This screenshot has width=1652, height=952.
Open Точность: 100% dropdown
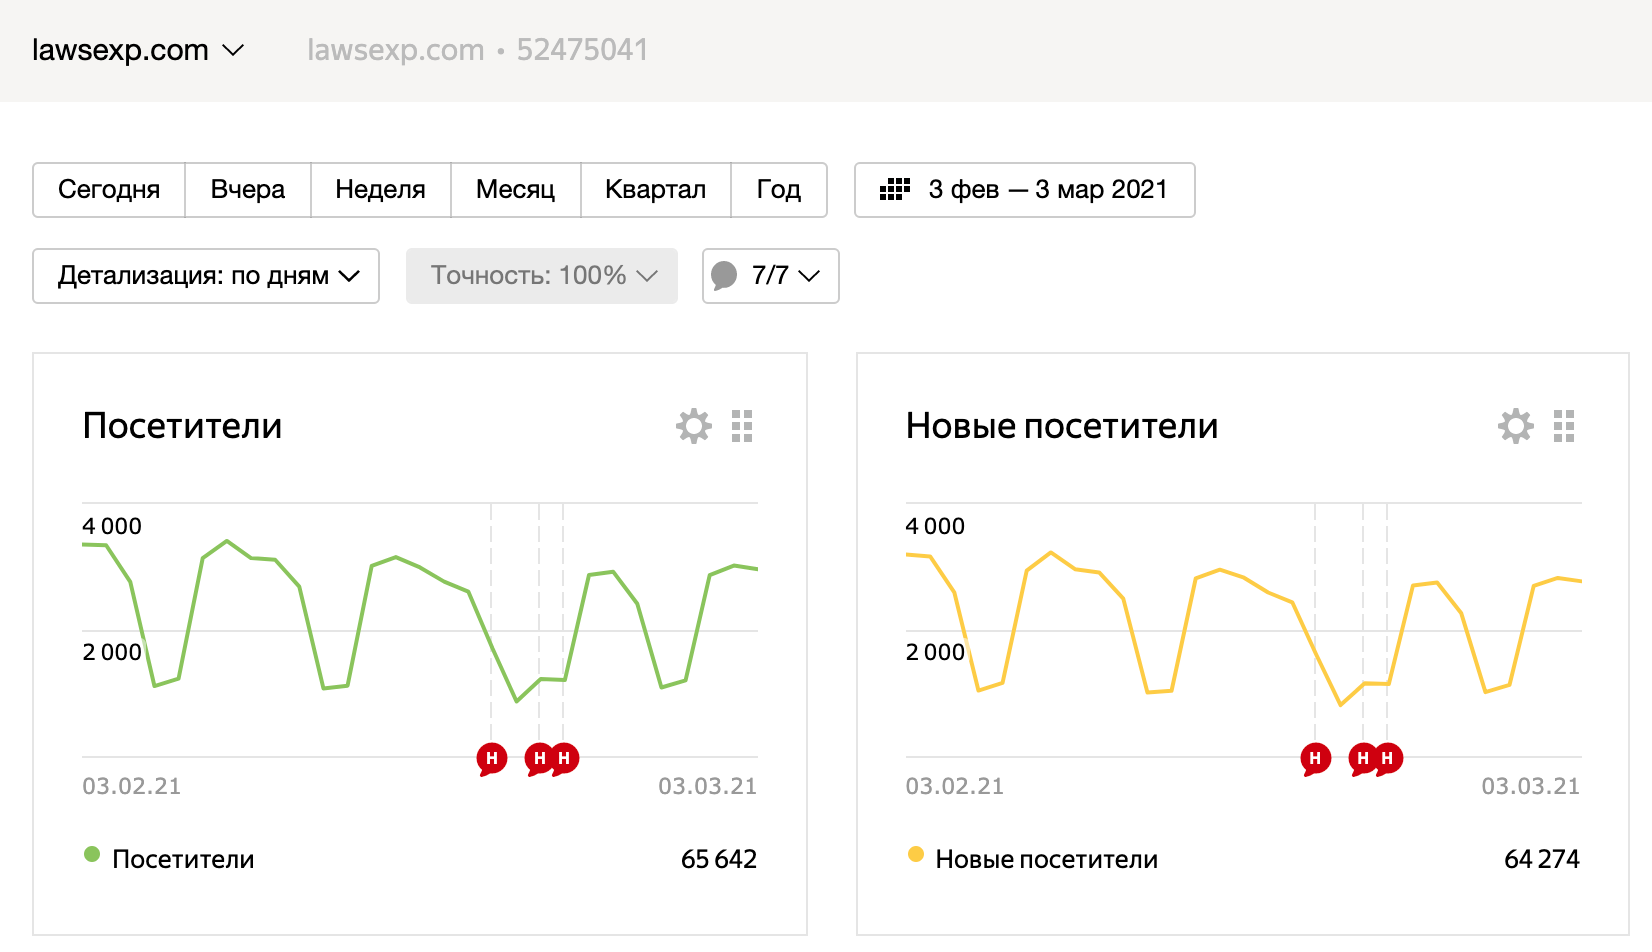point(542,276)
